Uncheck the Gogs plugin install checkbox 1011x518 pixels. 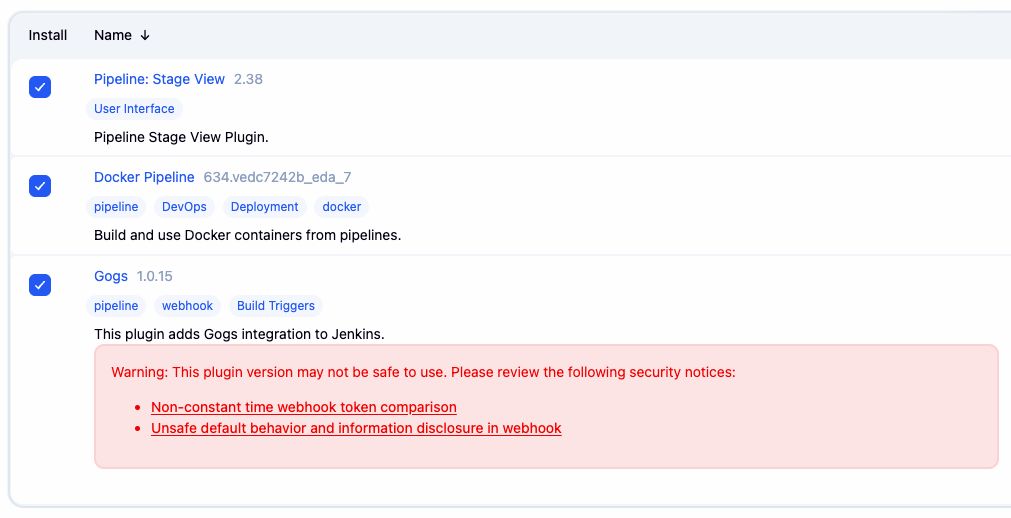[x=40, y=284]
